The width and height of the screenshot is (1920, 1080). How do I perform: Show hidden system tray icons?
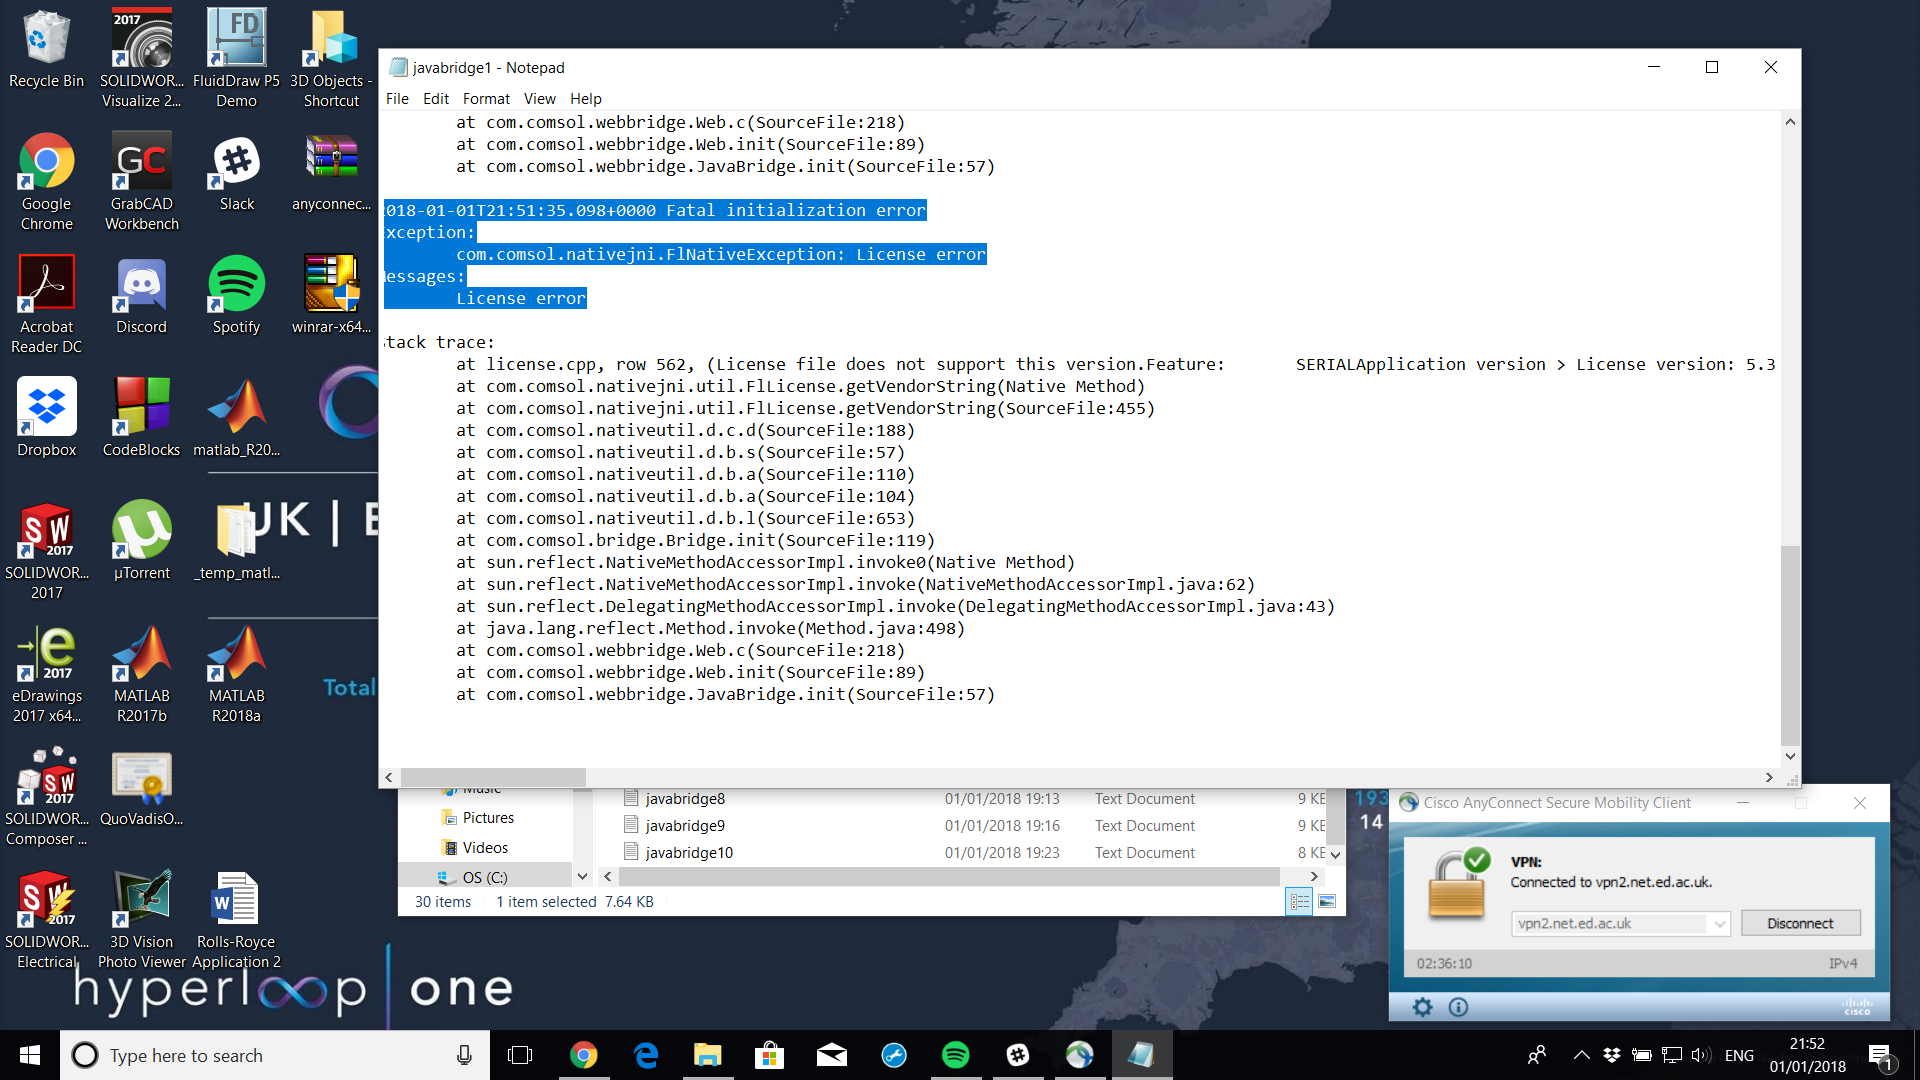tap(1581, 1055)
